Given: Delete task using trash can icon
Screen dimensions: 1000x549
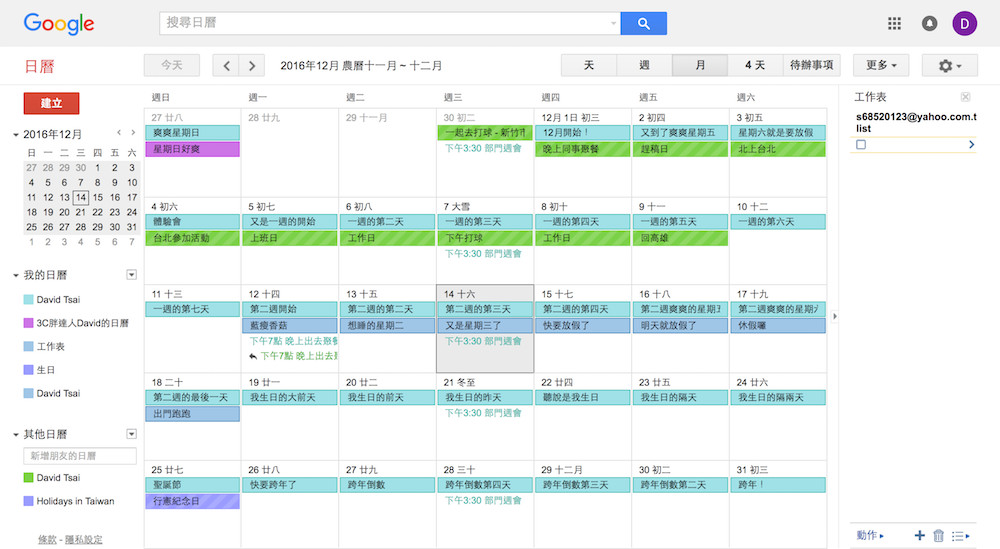Looking at the screenshot, I should tap(938, 536).
